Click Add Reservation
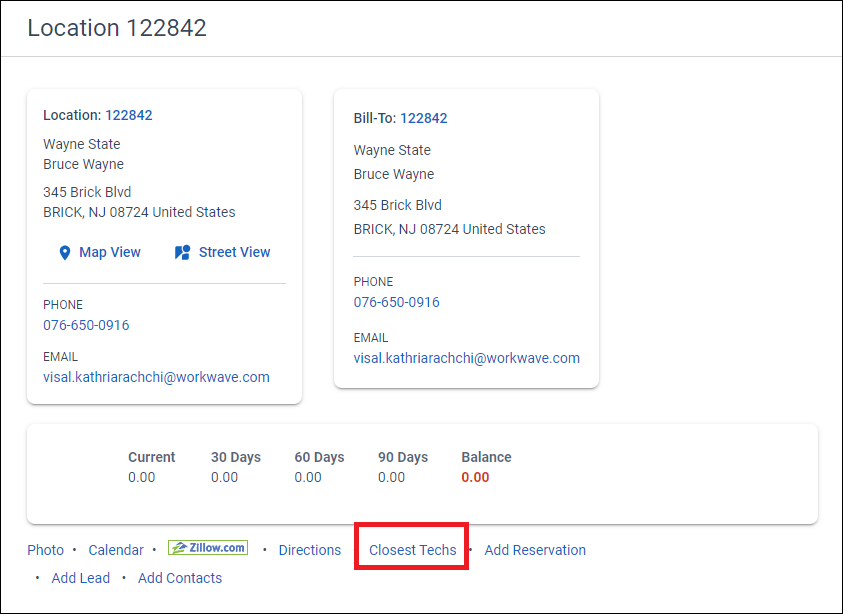The width and height of the screenshot is (843, 614). 534,549
